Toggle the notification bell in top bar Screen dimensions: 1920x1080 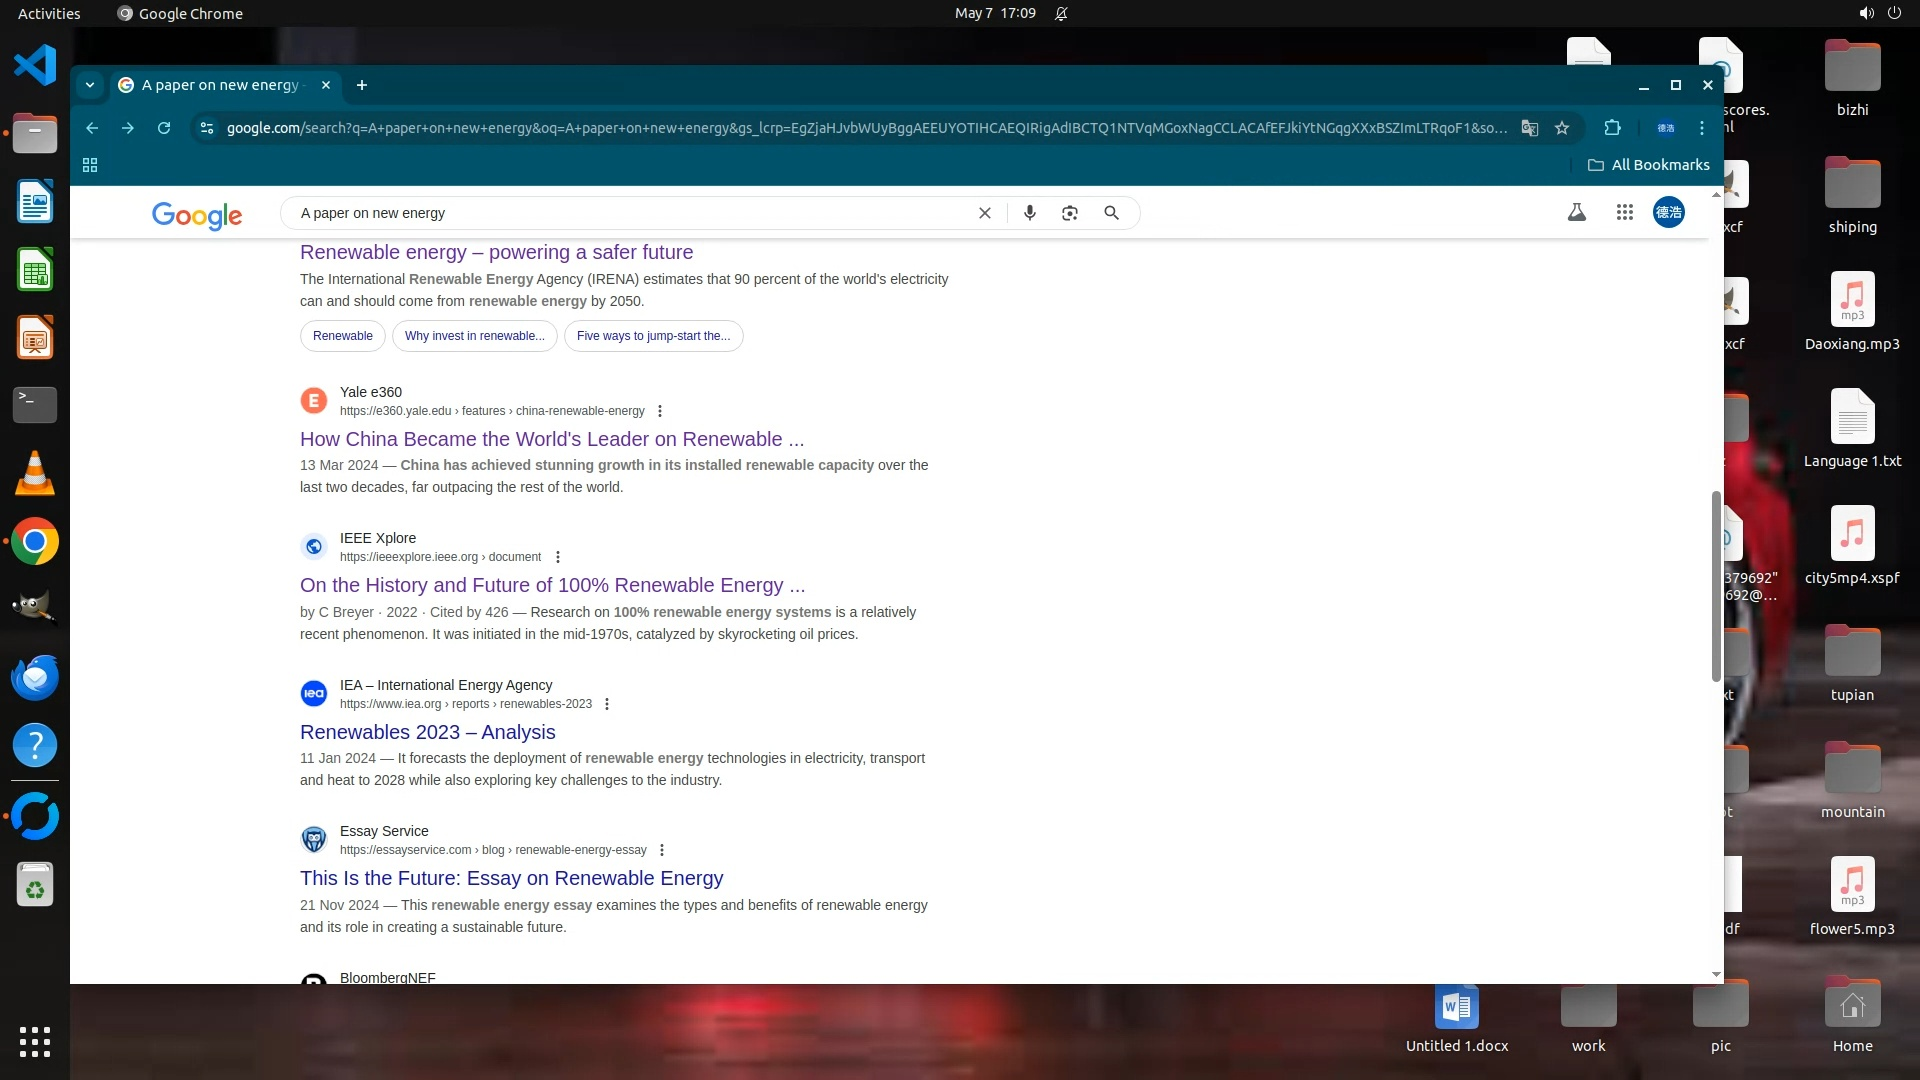click(x=1061, y=14)
